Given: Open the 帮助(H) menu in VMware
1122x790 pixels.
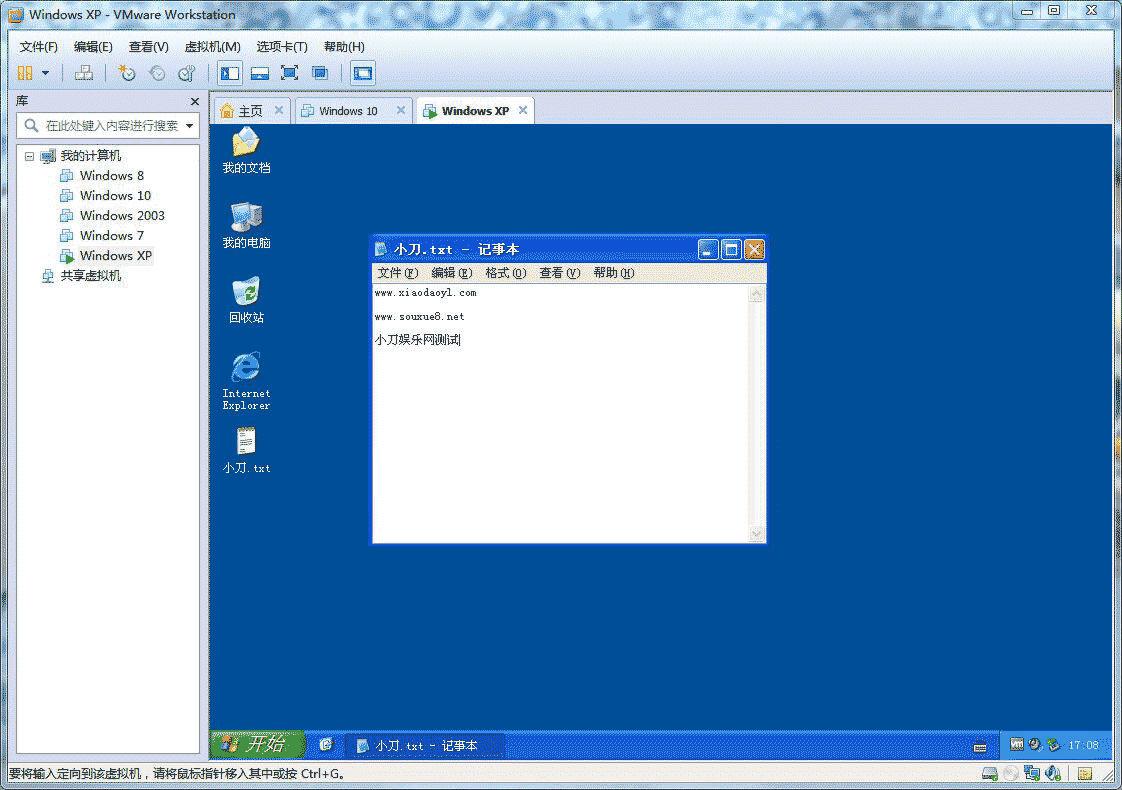Looking at the screenshot, I should coord(344,47).
